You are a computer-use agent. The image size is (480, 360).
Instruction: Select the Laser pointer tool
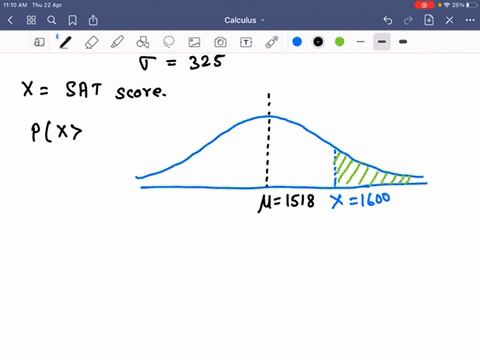pyautogui.click(x=272, y=42)
